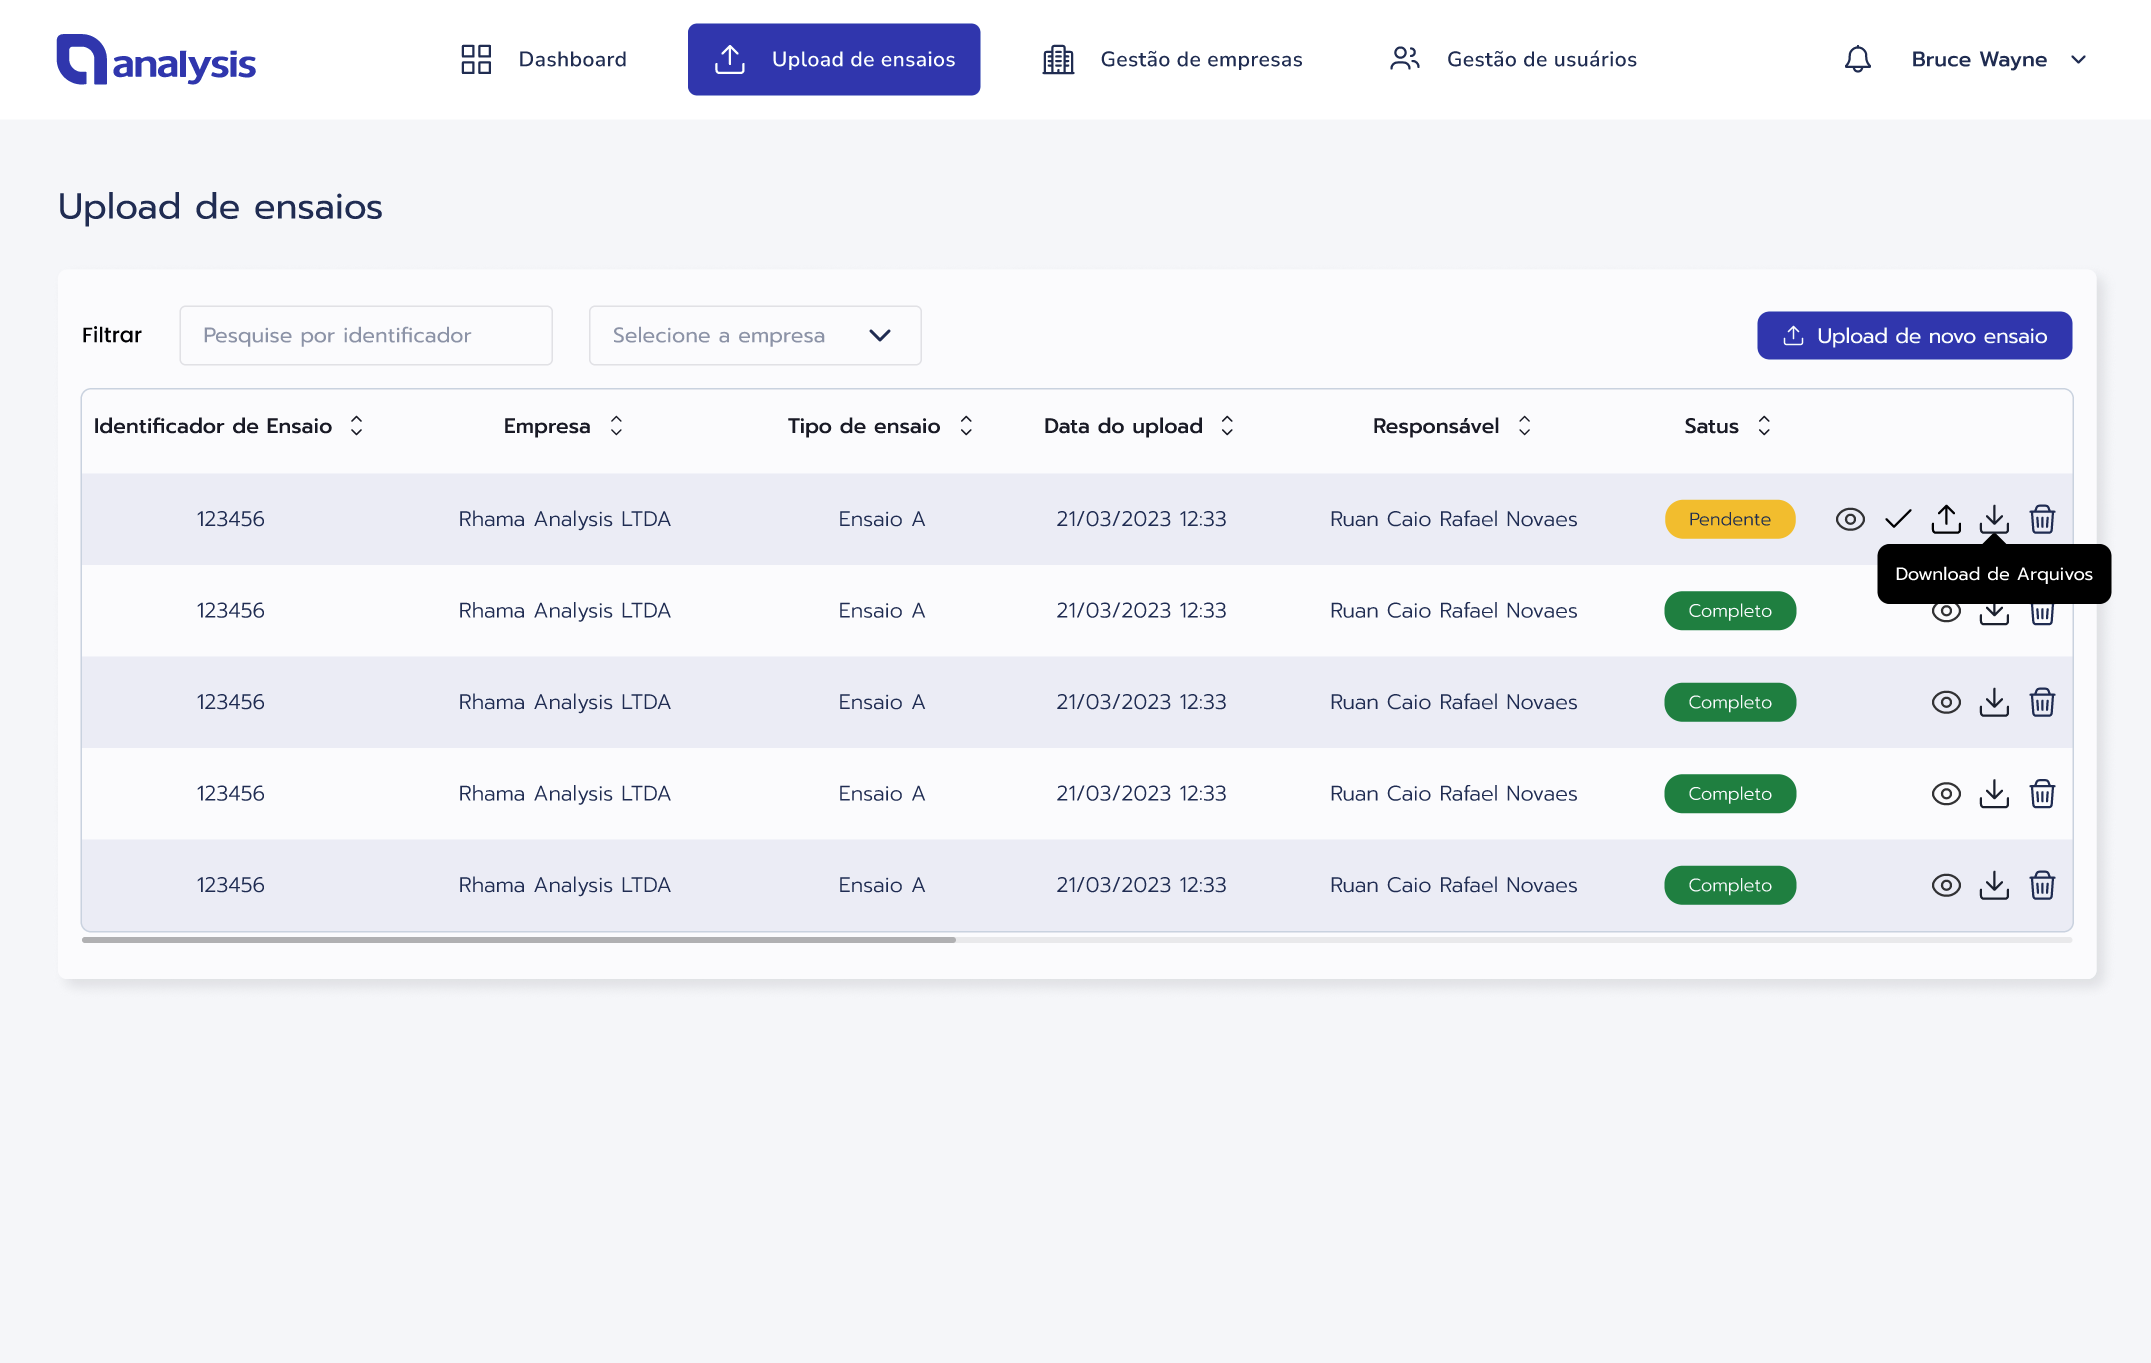
Task: Click the horizontal table scrollbar
Action: [x=518, y=940]
